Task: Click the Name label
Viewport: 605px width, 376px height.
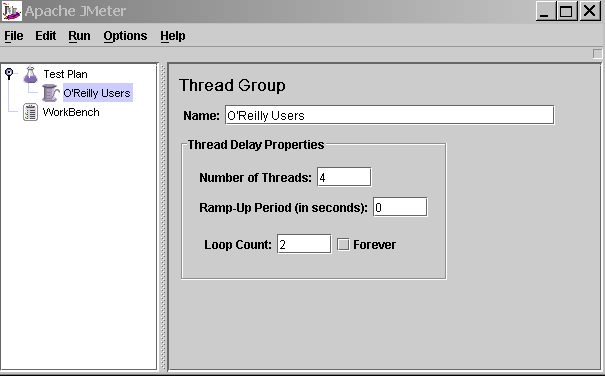Action: coord(201,116)
